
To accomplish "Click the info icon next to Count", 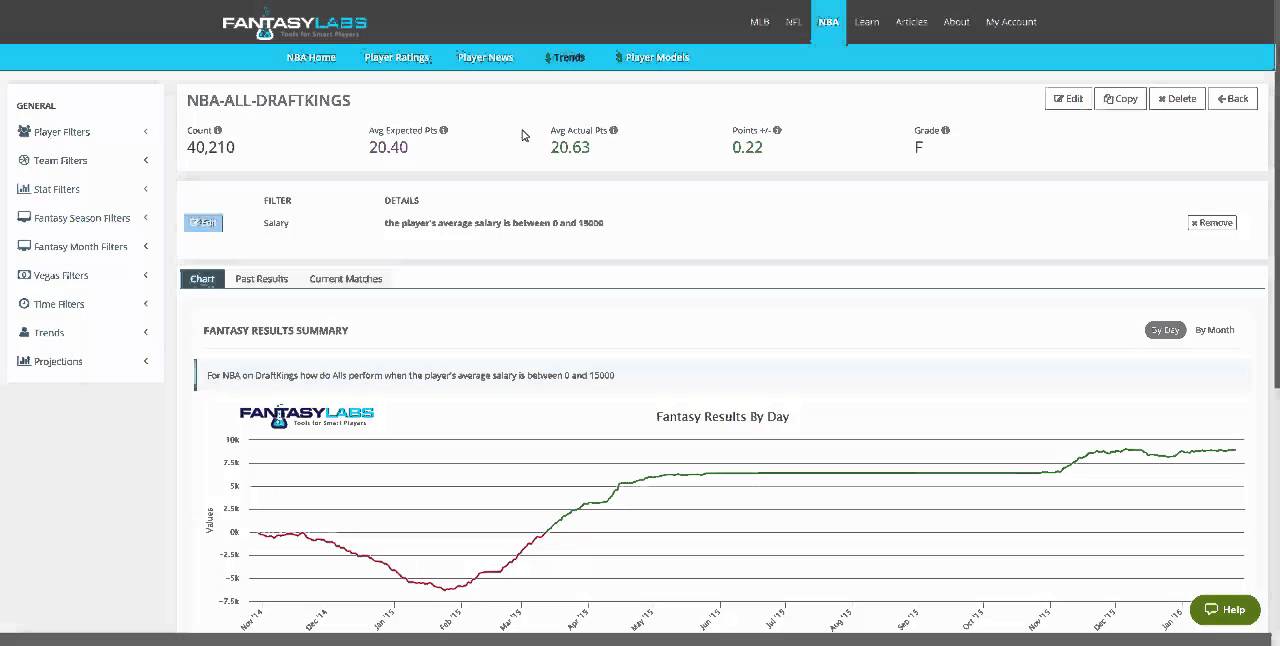I will click(x=218, y=130).
